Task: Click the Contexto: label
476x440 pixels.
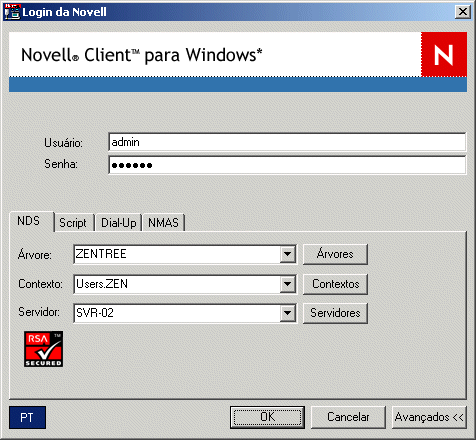Action: [40, 284]
